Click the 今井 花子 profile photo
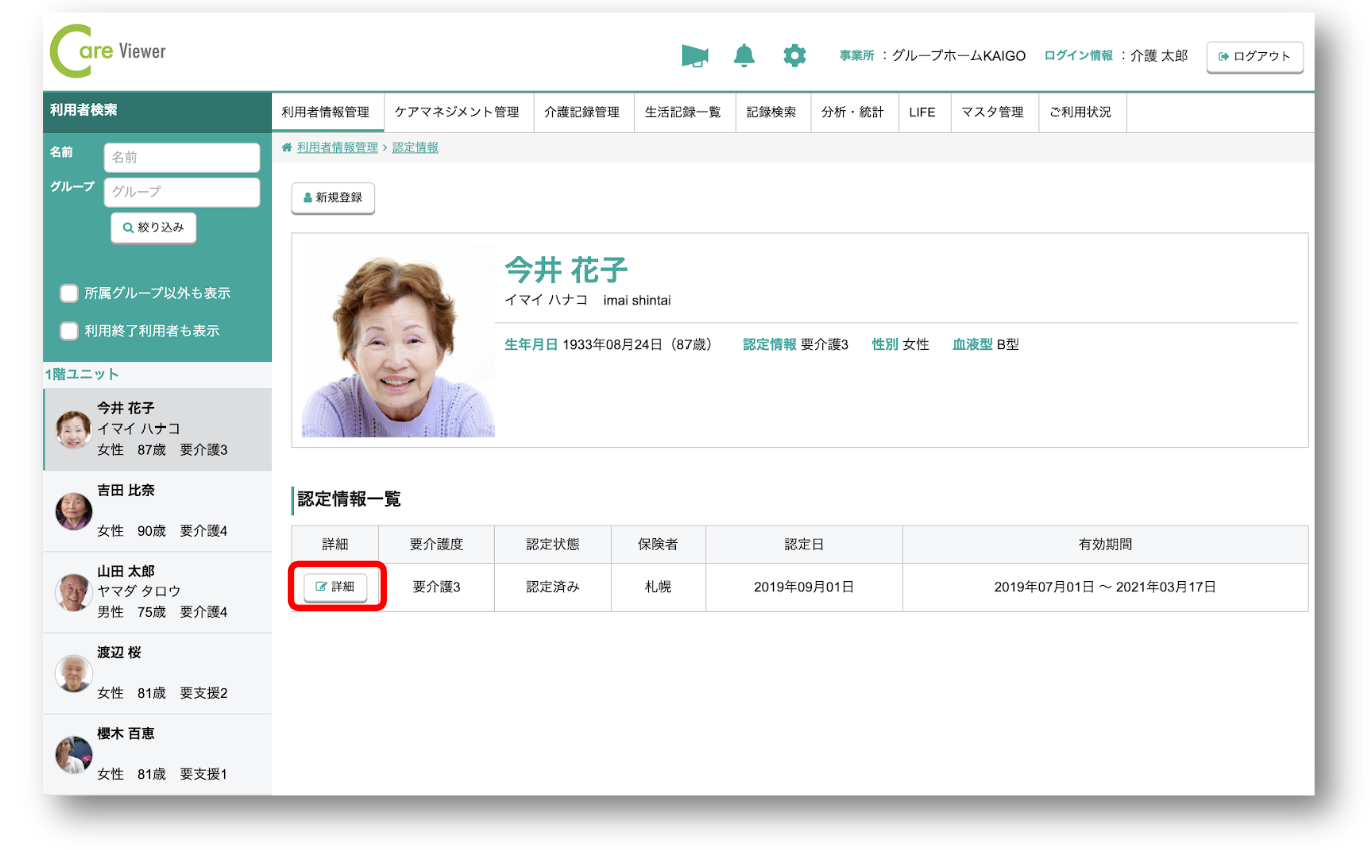This screenshot has width=1370, height=850. (398, 341)
